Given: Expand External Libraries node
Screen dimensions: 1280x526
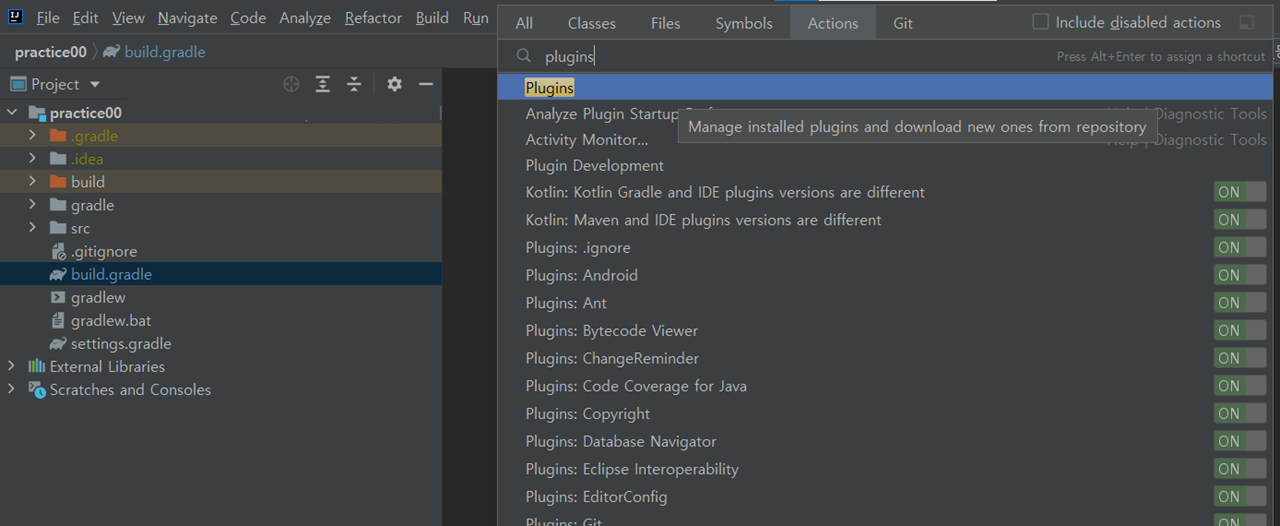Looking at the screenshot, I should (12, 367).
